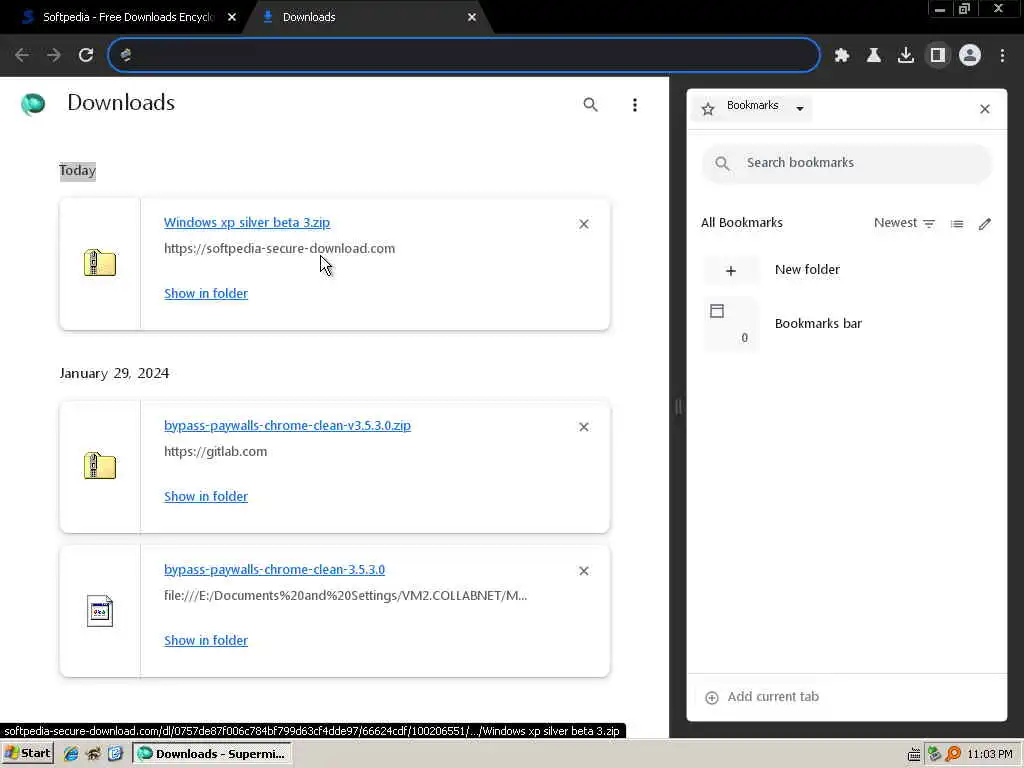Viewport: 1024px width, 768px height.
Task: Click the keyboard icon in system tray
Action: tap(914, 754)
